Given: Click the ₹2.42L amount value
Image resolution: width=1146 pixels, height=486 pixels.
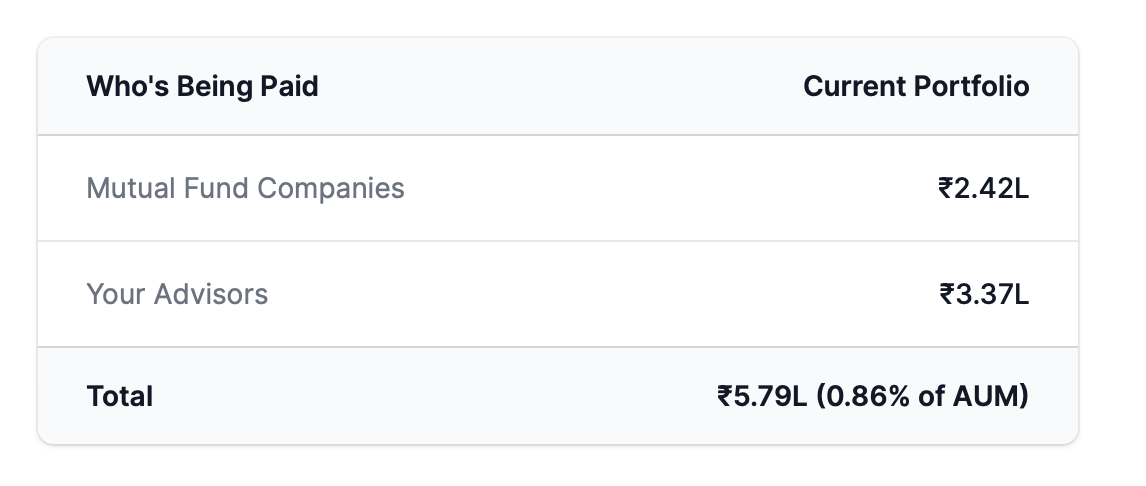Looking at the screenshot, I should [983, 189].
